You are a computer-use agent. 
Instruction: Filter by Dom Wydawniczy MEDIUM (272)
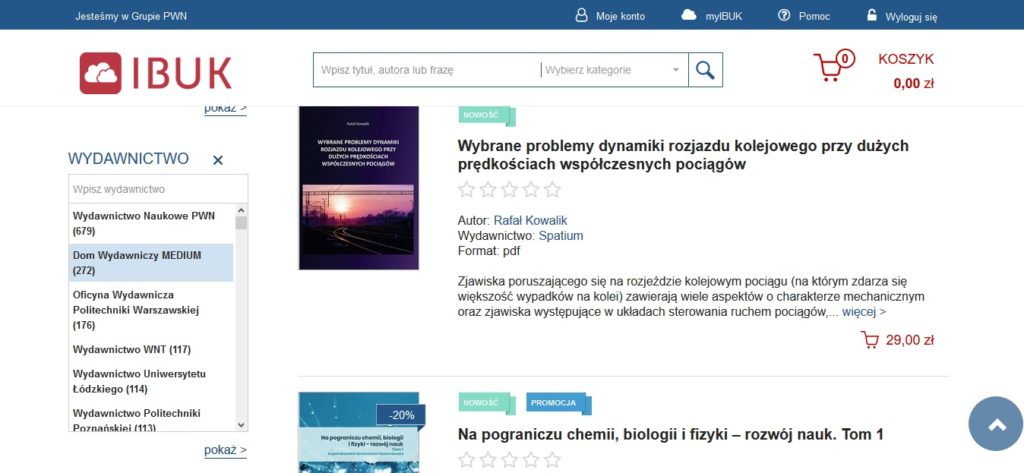(x=151, y=263)
